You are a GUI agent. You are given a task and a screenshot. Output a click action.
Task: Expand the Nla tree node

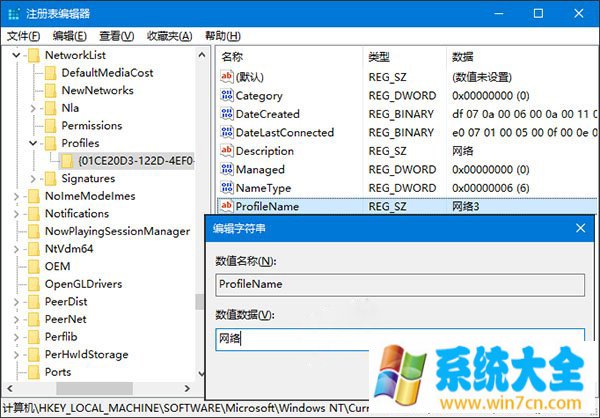pos(33,108)
